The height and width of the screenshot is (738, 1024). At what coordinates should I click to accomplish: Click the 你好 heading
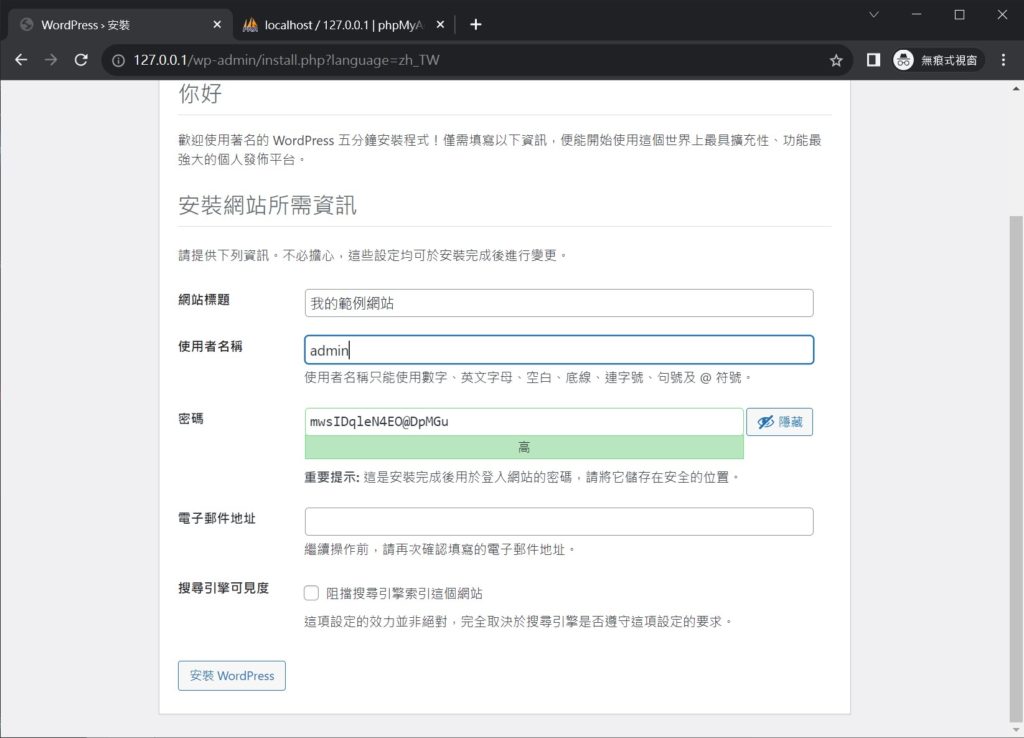click(x=200, y=93)
